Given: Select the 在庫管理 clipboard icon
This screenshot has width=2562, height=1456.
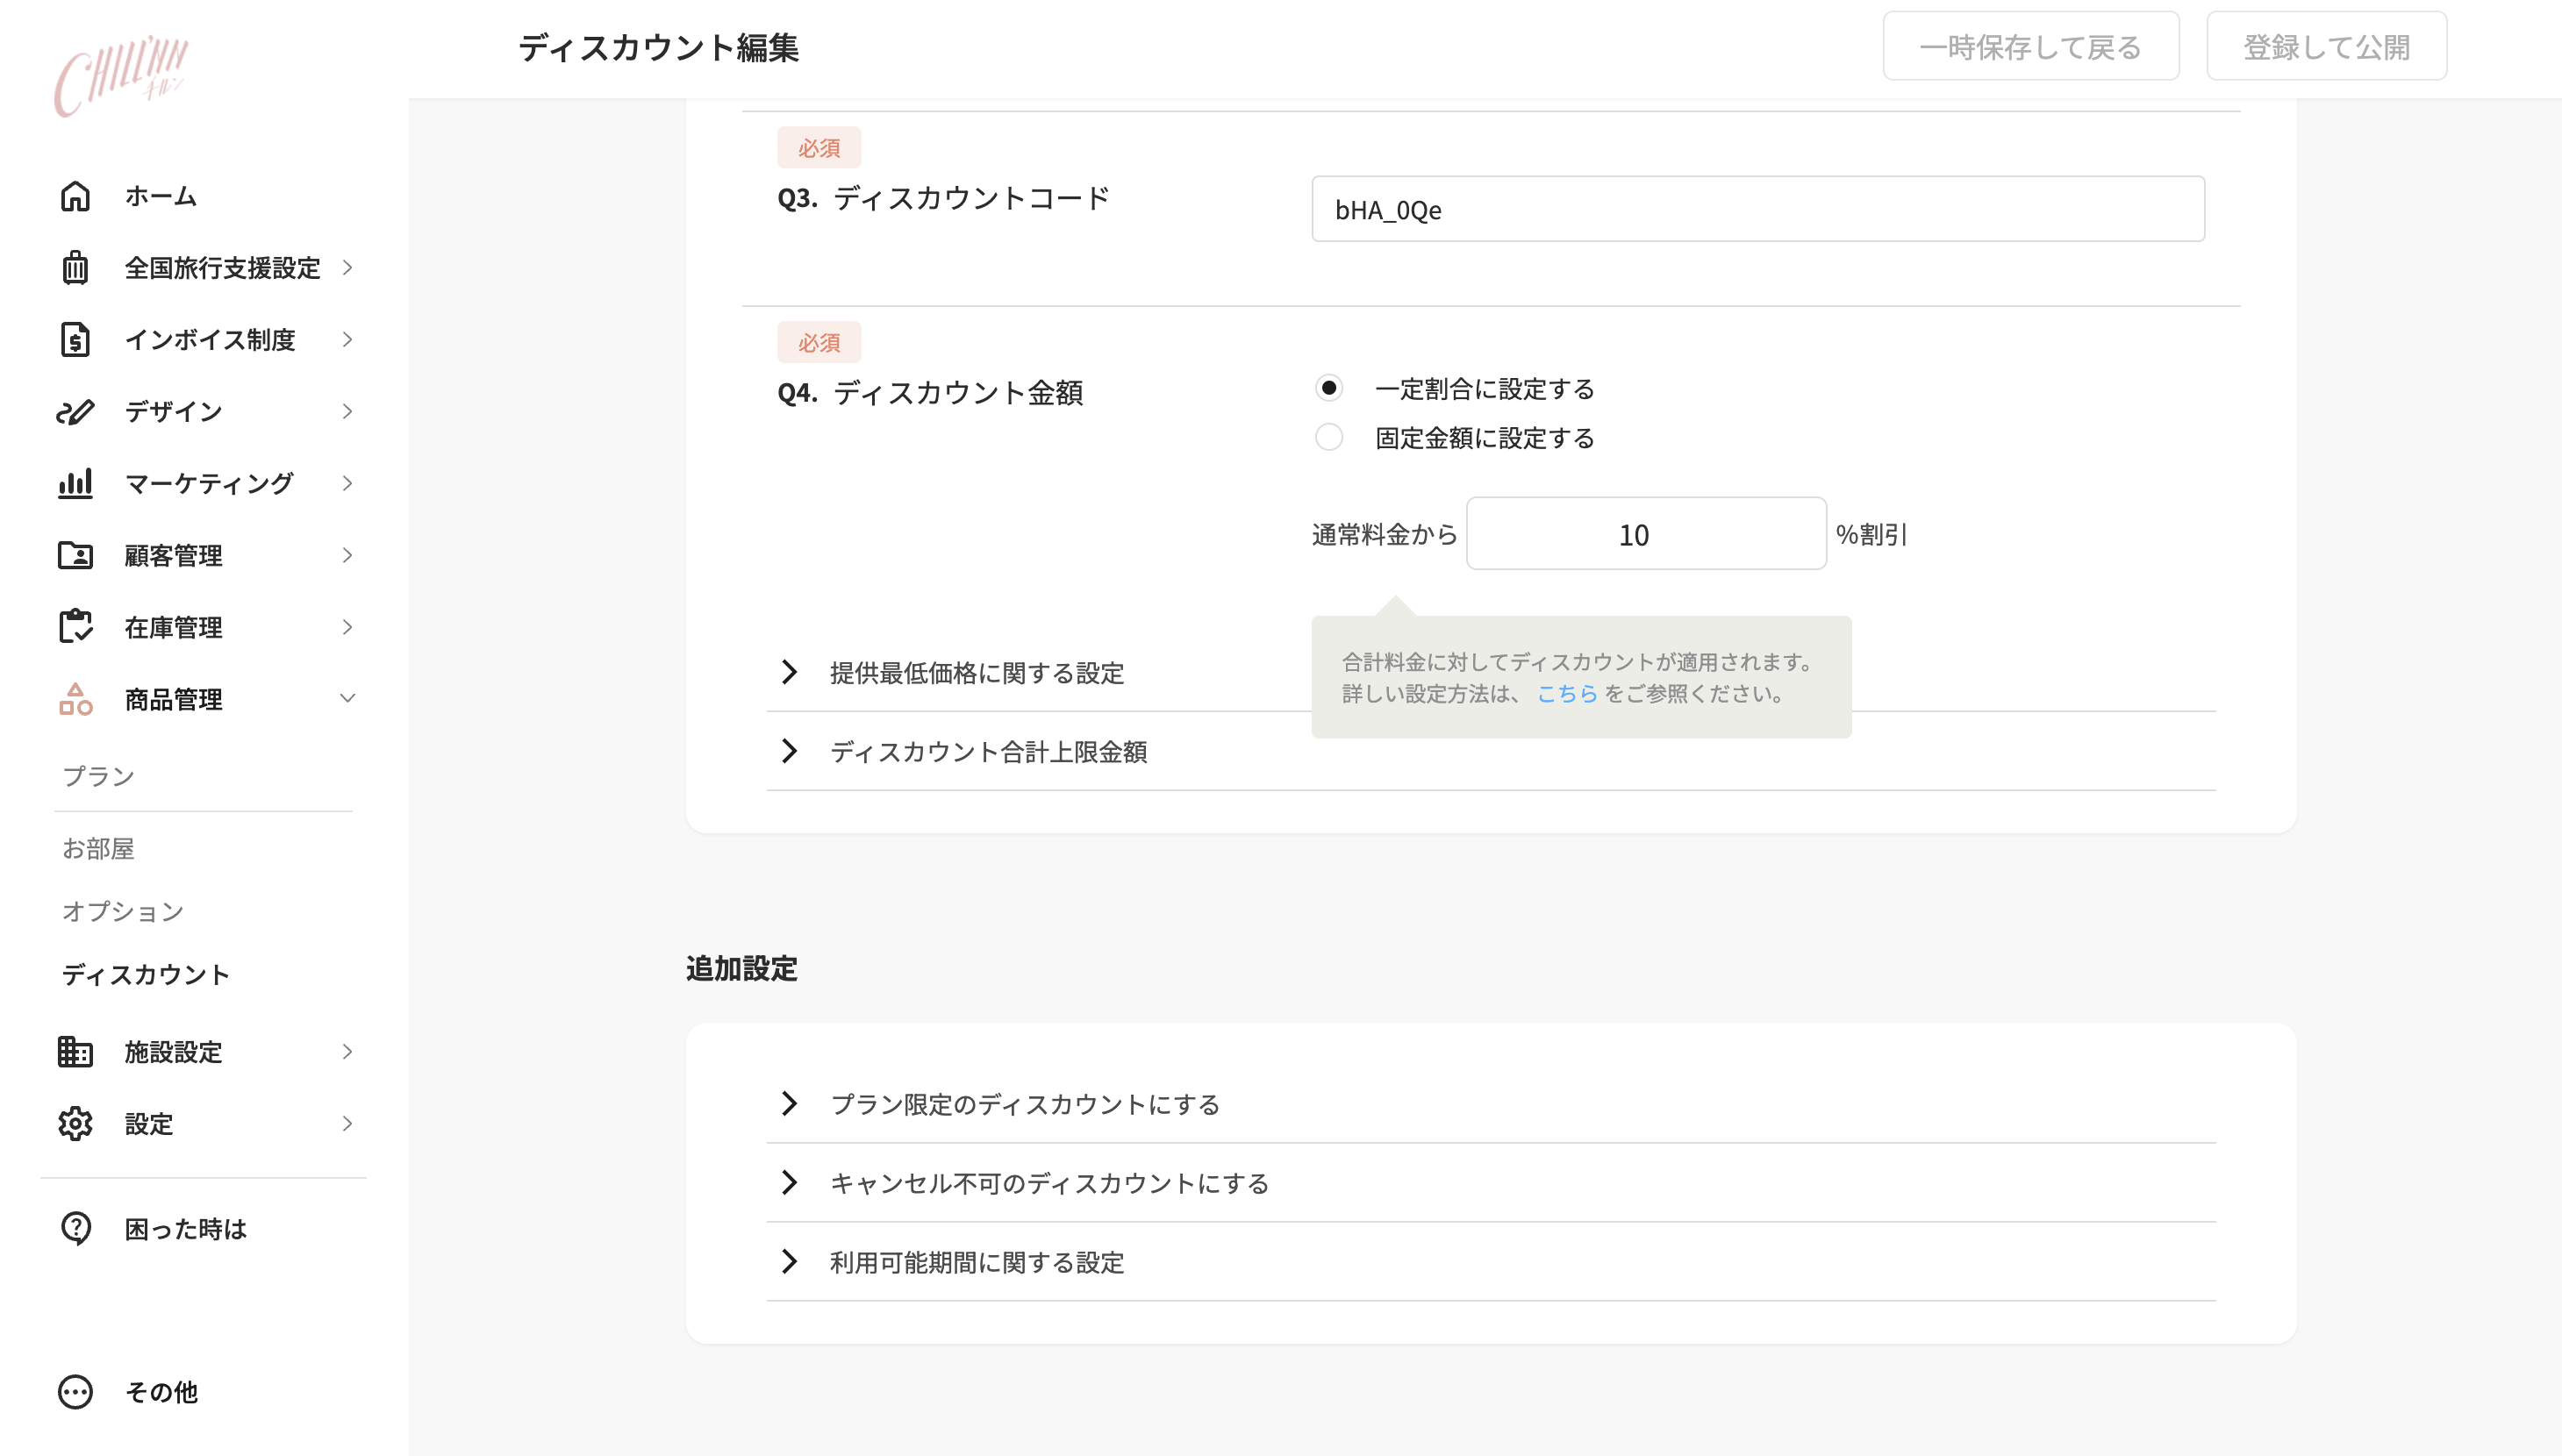Looking at the screenshot, I should tap(75, 627).
